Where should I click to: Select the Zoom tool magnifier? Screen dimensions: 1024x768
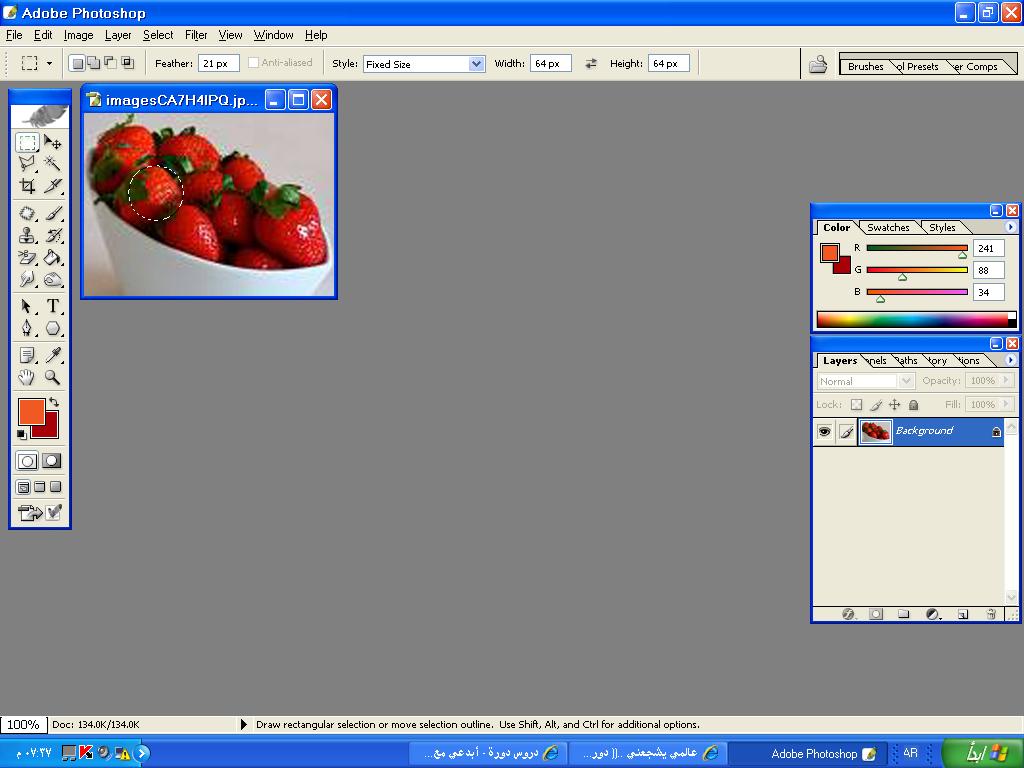tap(53, 377)
